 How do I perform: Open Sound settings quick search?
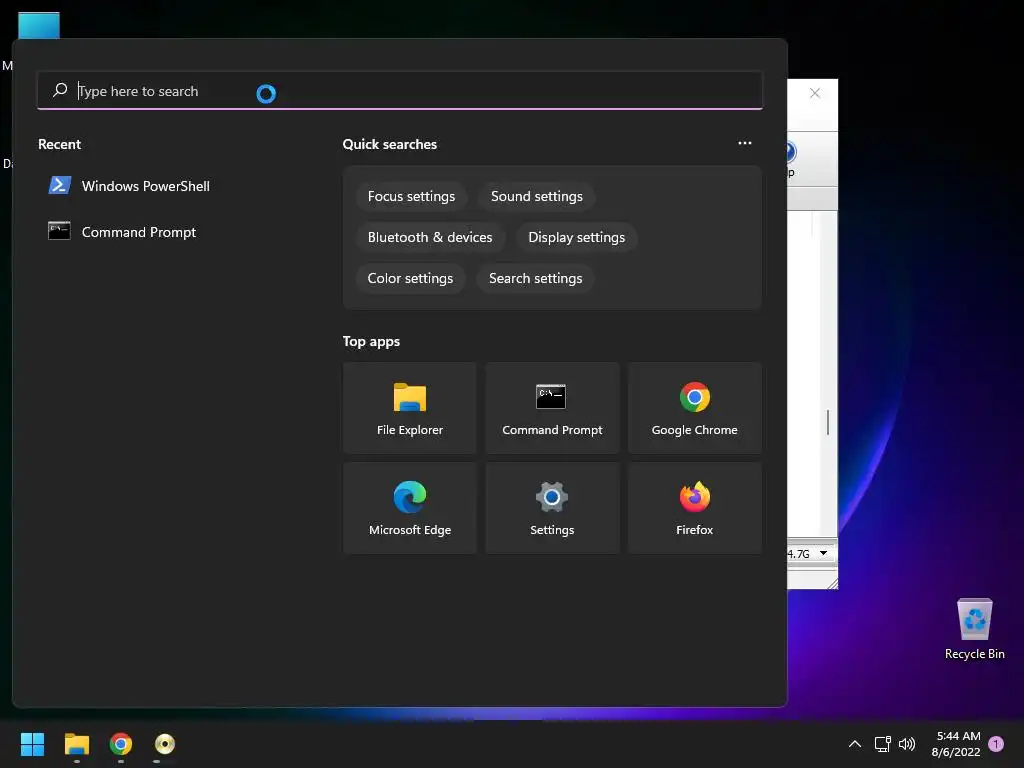tap(537, 197)
